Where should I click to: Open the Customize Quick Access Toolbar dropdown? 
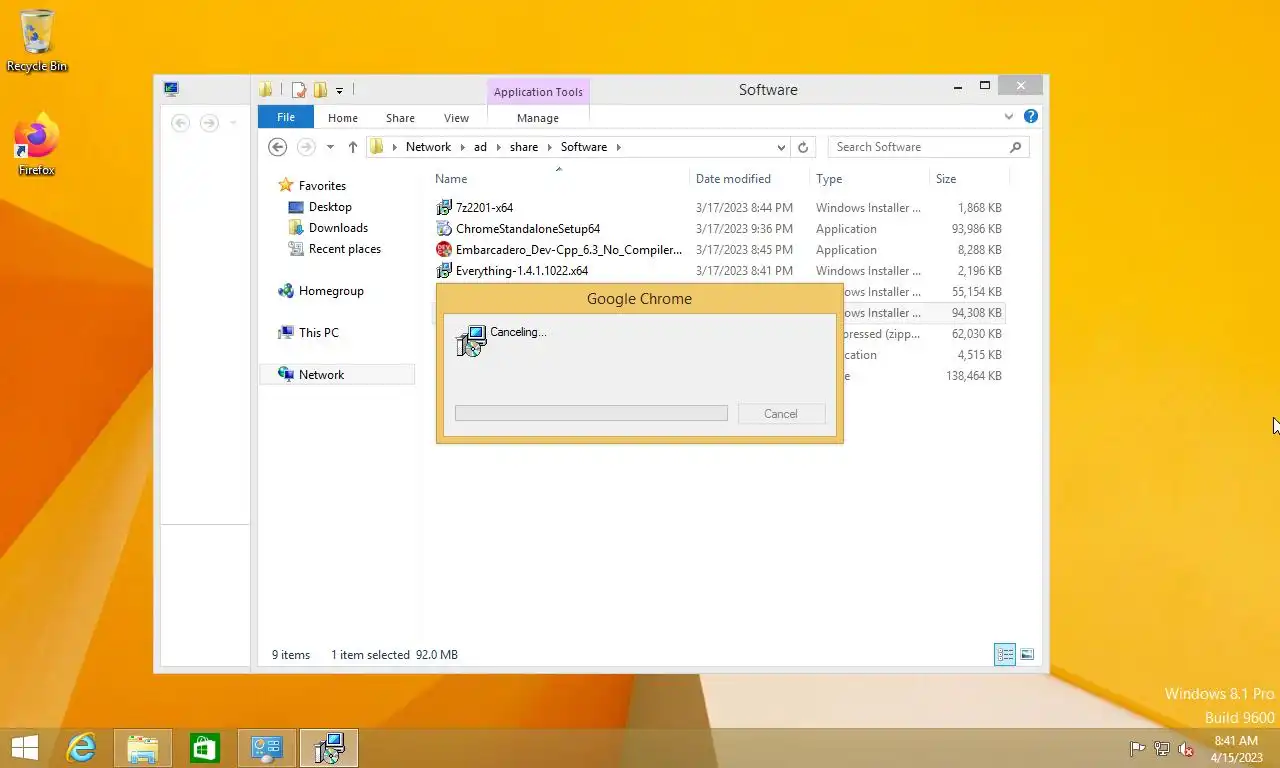tap(339, 90)
